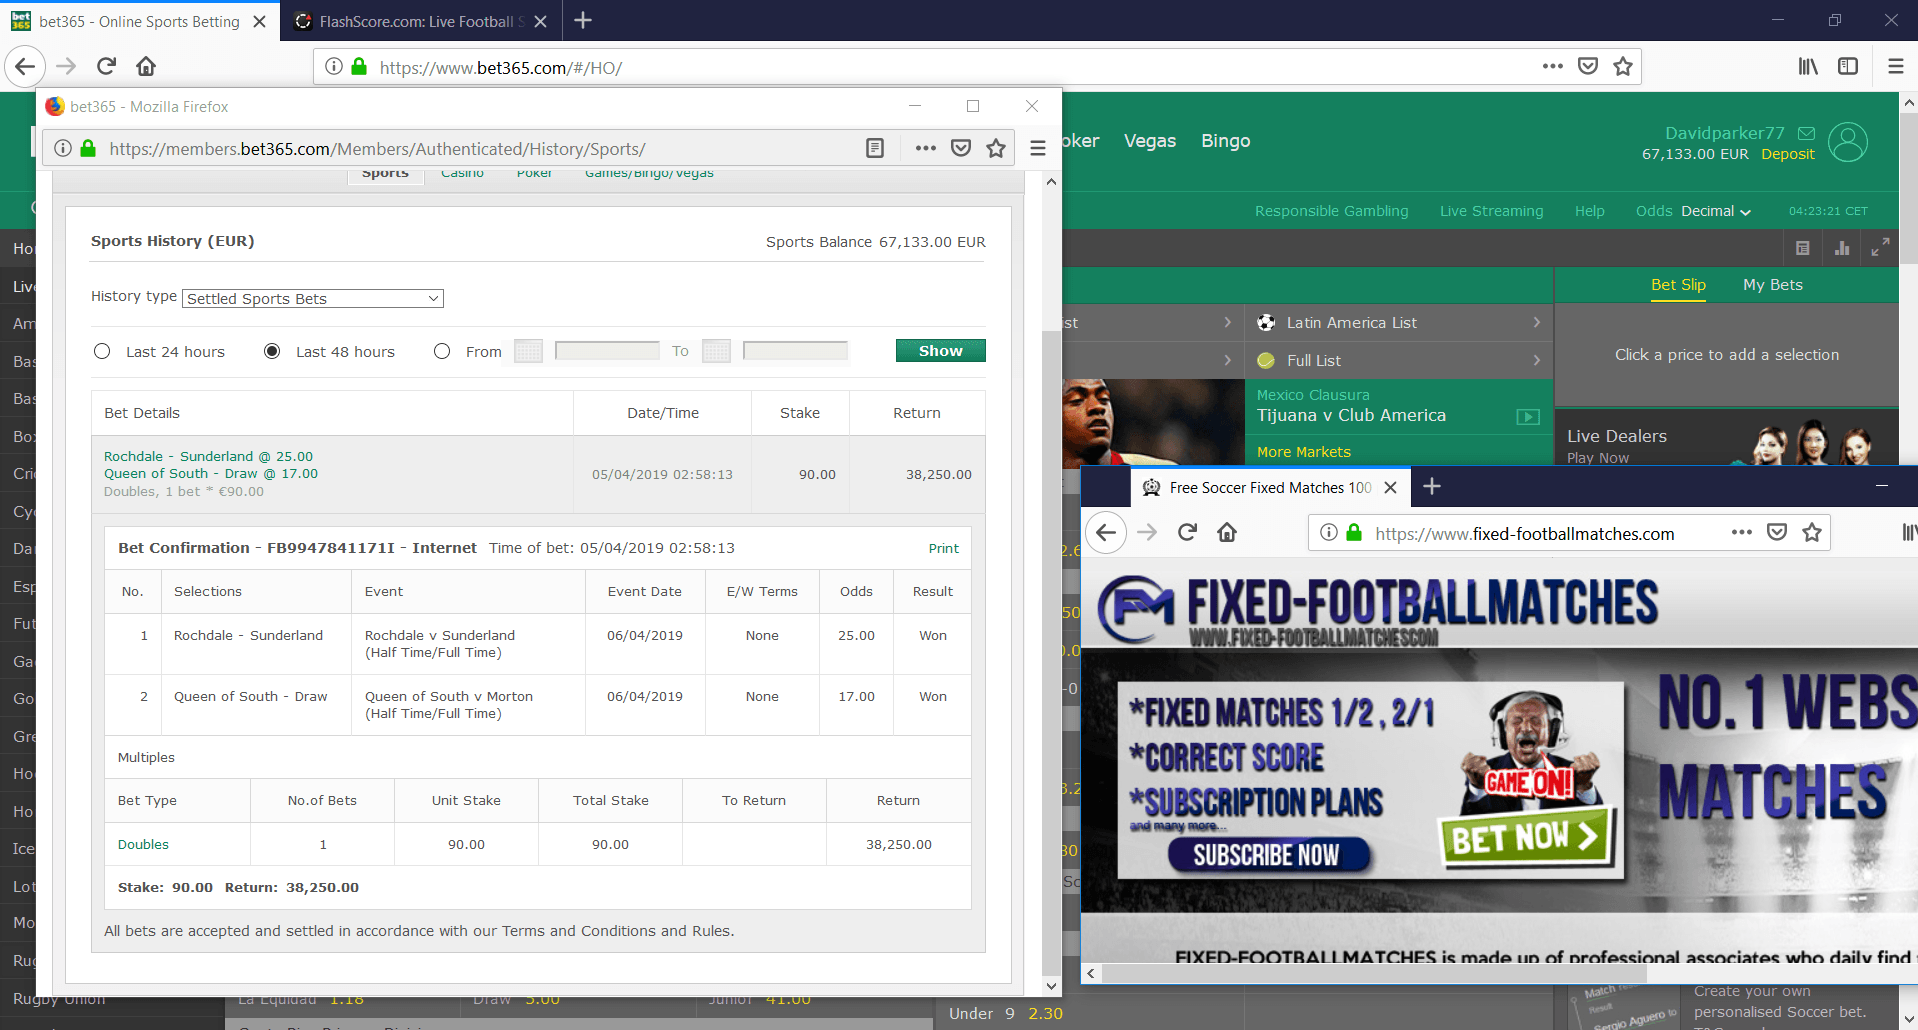Screen dimensions: 1918x1030
Task: Click the Help link in bet365 header
Action: 1589,211
